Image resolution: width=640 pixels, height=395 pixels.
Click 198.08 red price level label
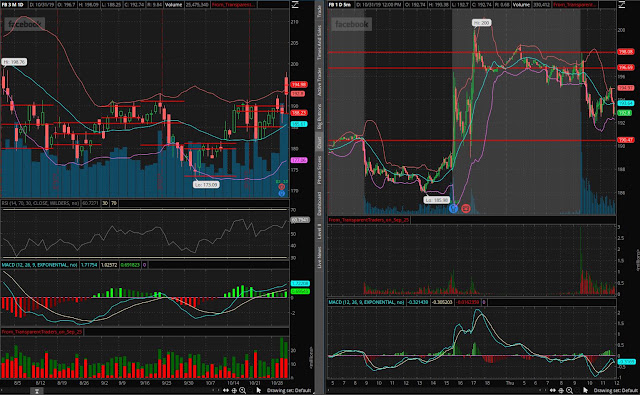pos(625,52)
